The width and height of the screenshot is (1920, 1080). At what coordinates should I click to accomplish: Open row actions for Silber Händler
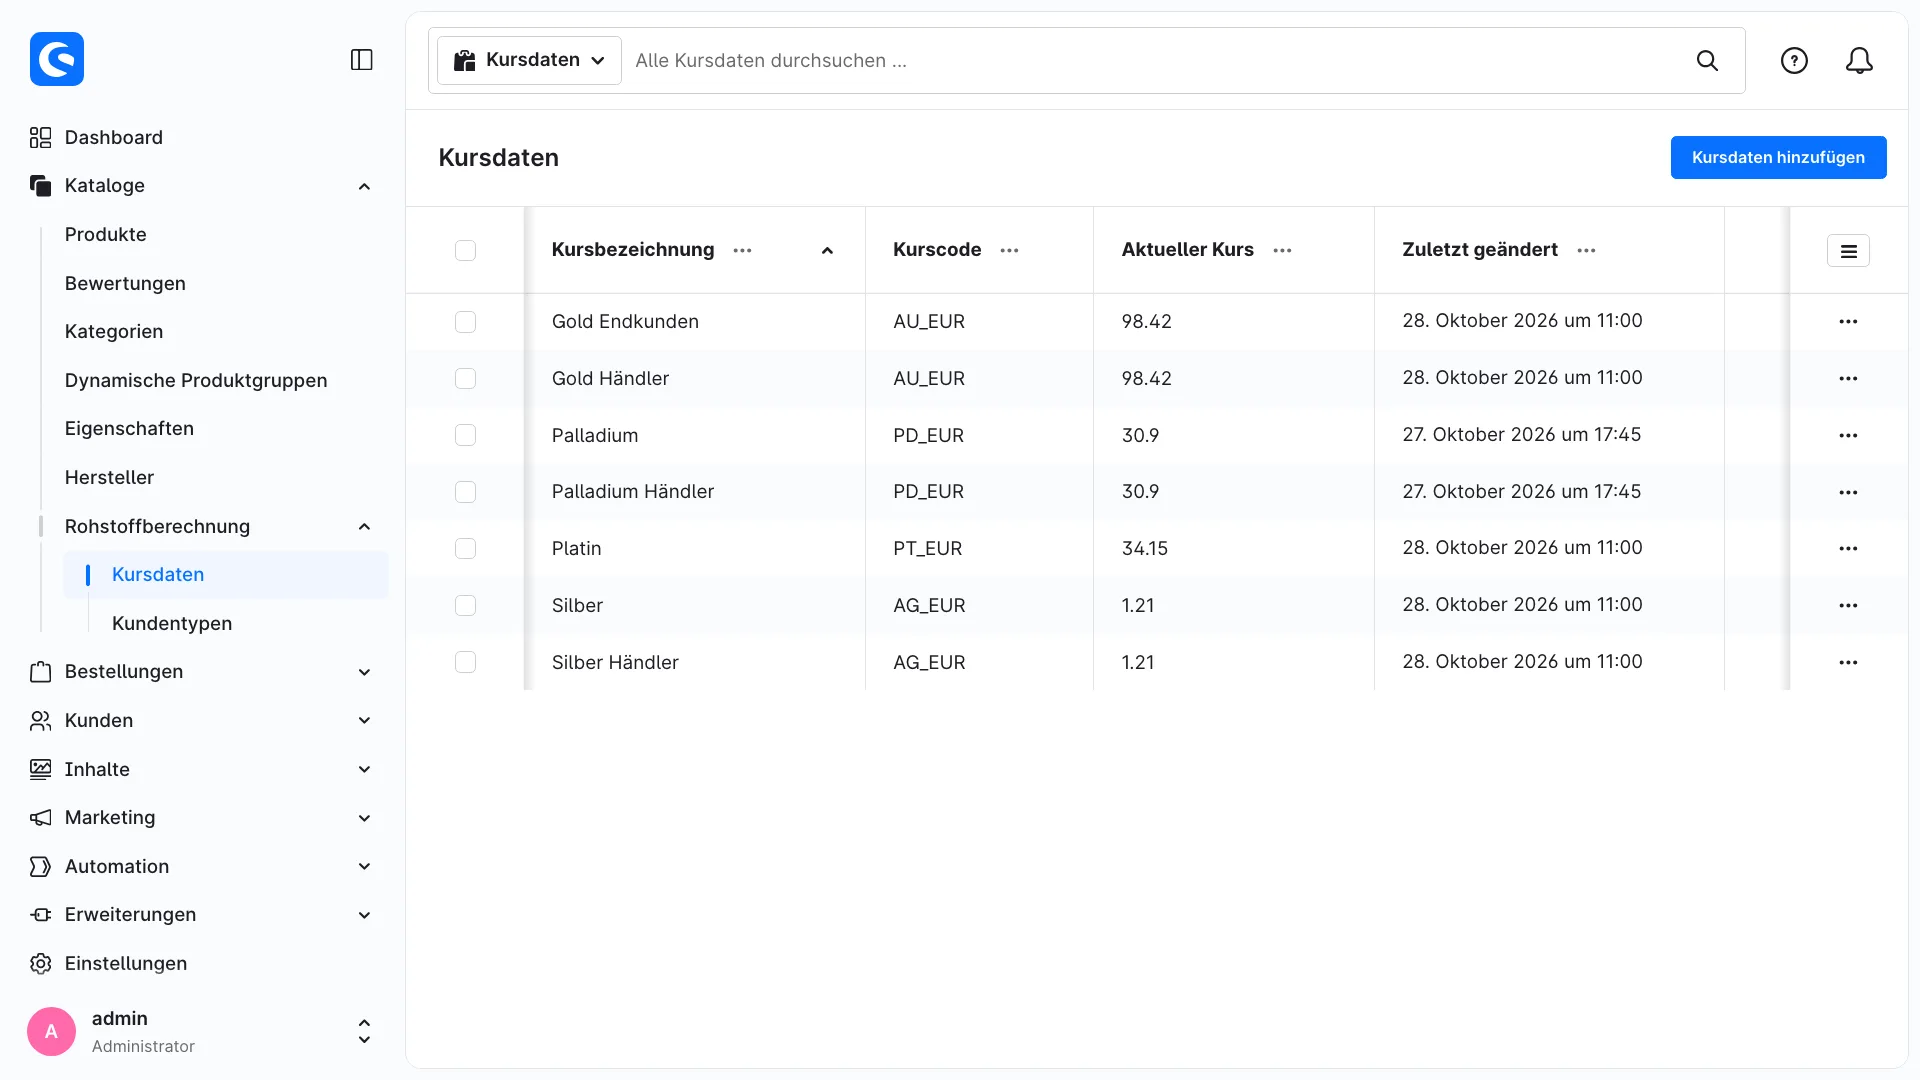click(1848, 663)
